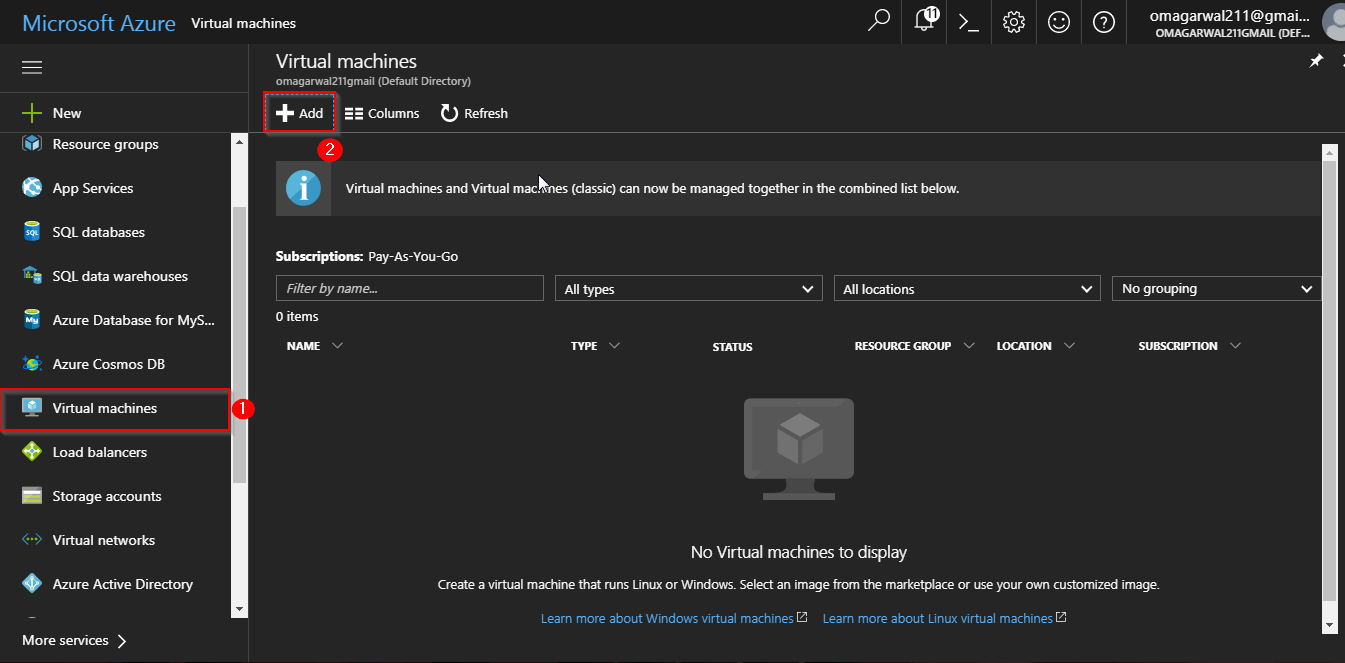Image resolution: width=1345 pixels, height=663 pixels.
Task: Open the notifications bell icon
Action: click(925, 22)
